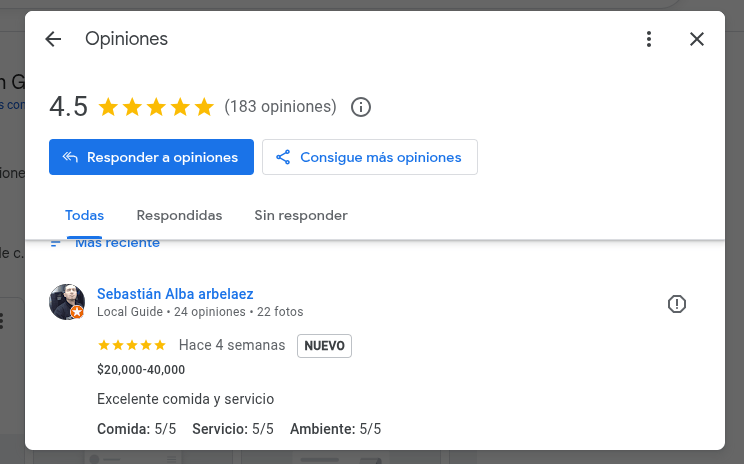
Task: Click the overall 4.5 star rating
Action: (x=156, y=106)
